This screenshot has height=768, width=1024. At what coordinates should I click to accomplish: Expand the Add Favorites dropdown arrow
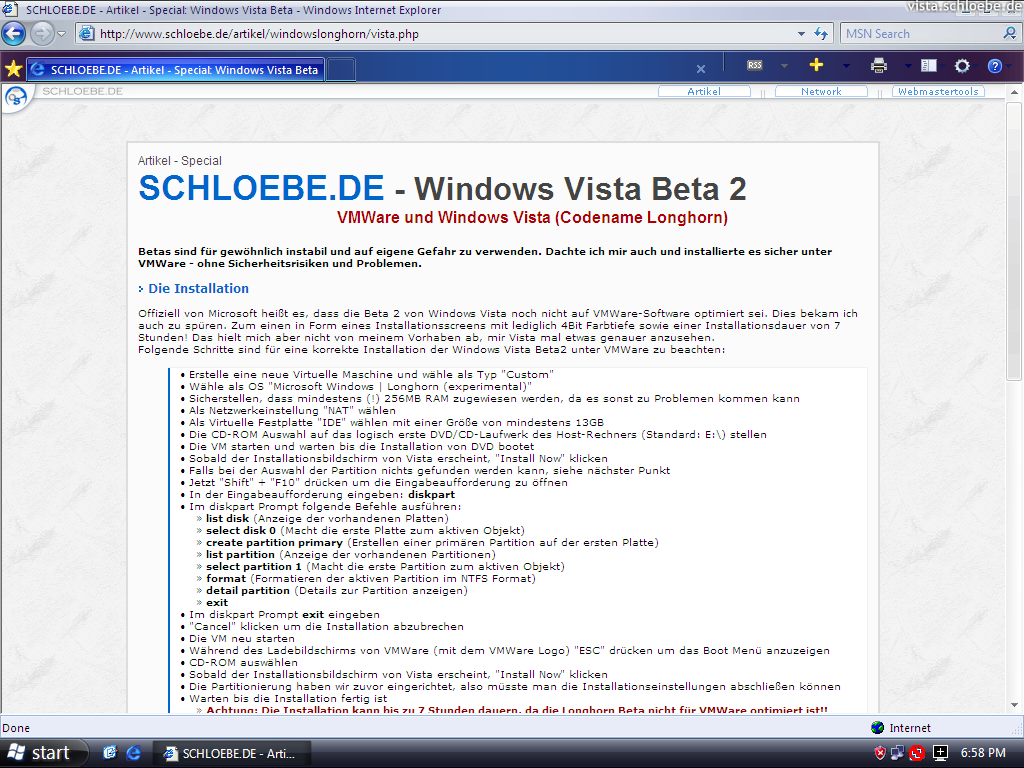846,66
